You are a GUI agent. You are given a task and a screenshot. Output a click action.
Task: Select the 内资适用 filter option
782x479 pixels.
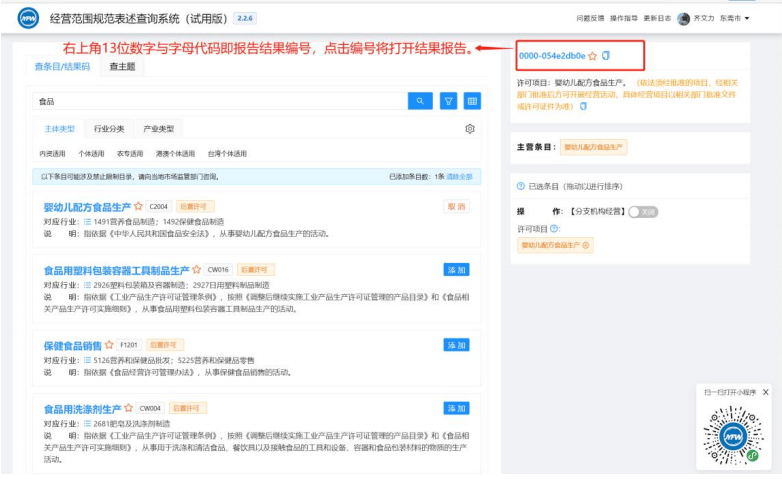coord(52,154)
